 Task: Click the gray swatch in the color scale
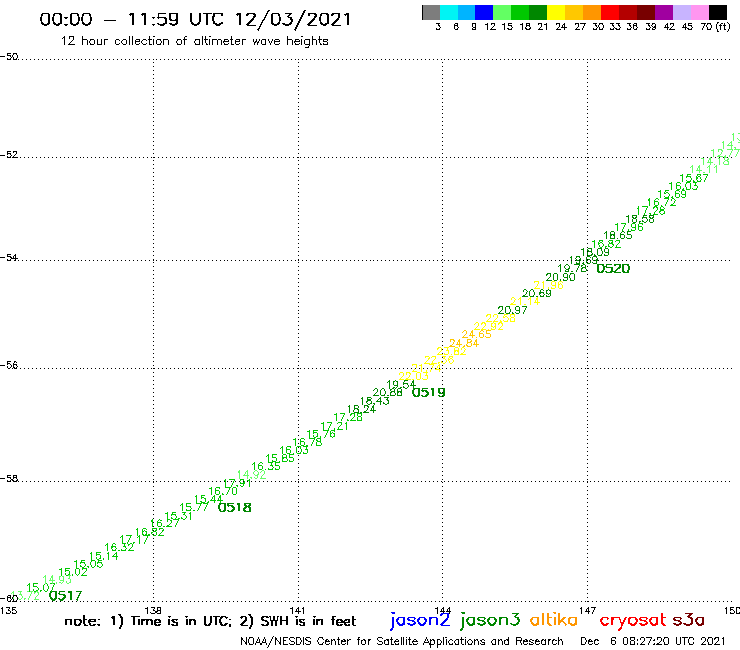coord(431,12)
